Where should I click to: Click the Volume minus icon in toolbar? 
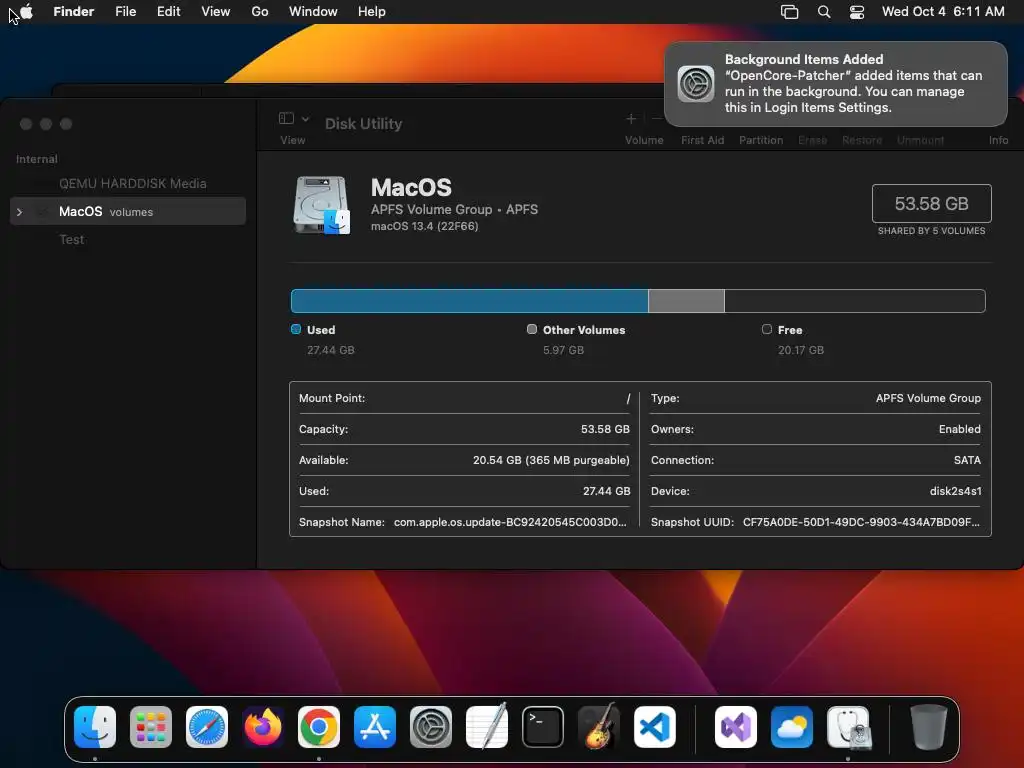[x=657, y=119]
